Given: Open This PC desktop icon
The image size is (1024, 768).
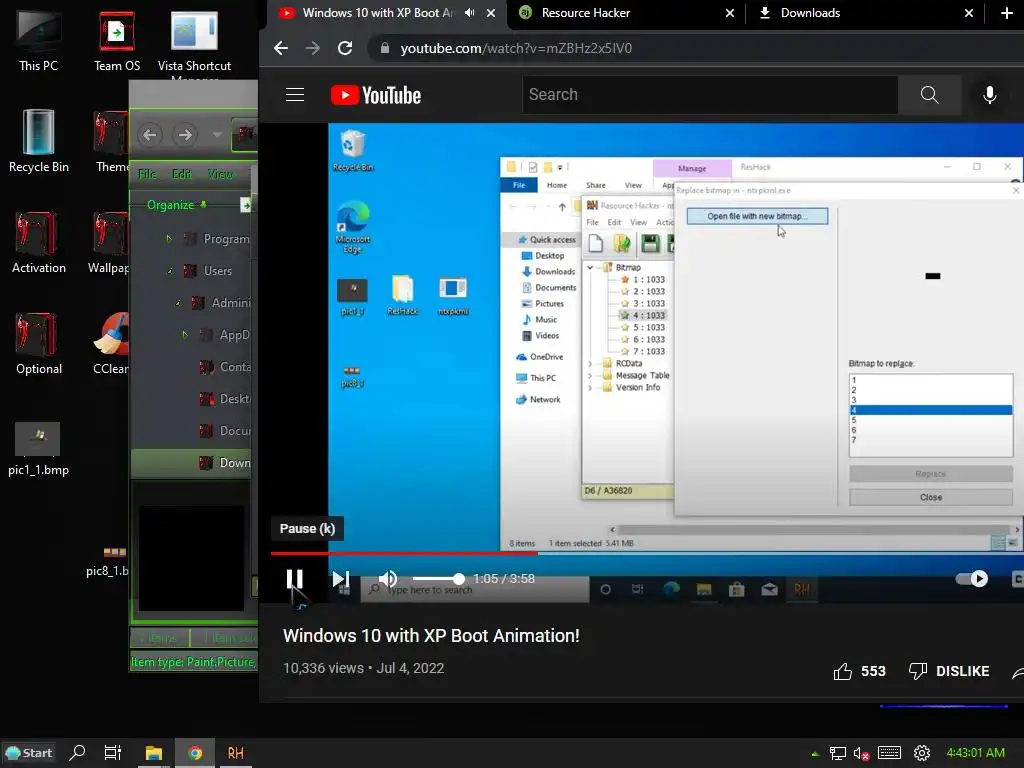Looking at the screenshot, I should [x=39, y=39].
